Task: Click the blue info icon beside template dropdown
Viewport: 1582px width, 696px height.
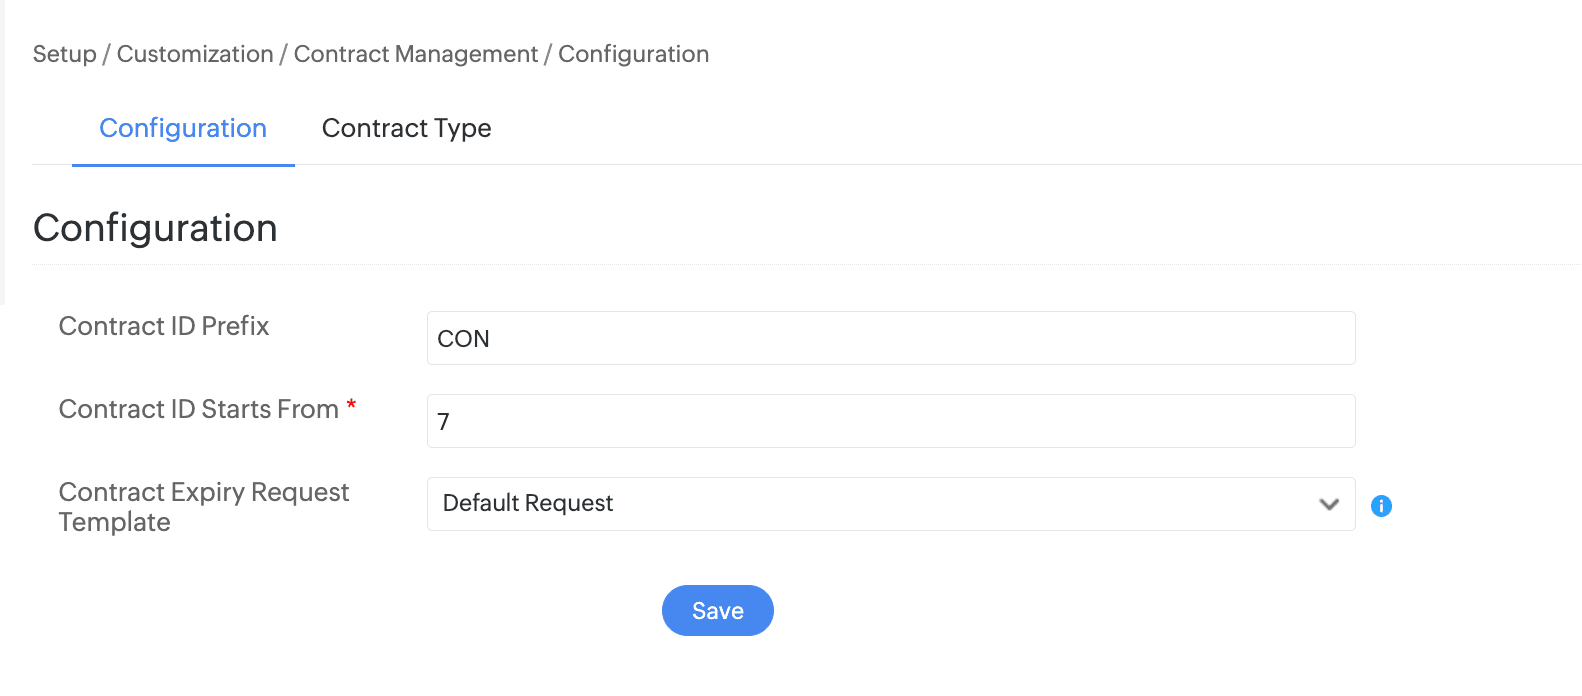Action: tap(1381, 506)
